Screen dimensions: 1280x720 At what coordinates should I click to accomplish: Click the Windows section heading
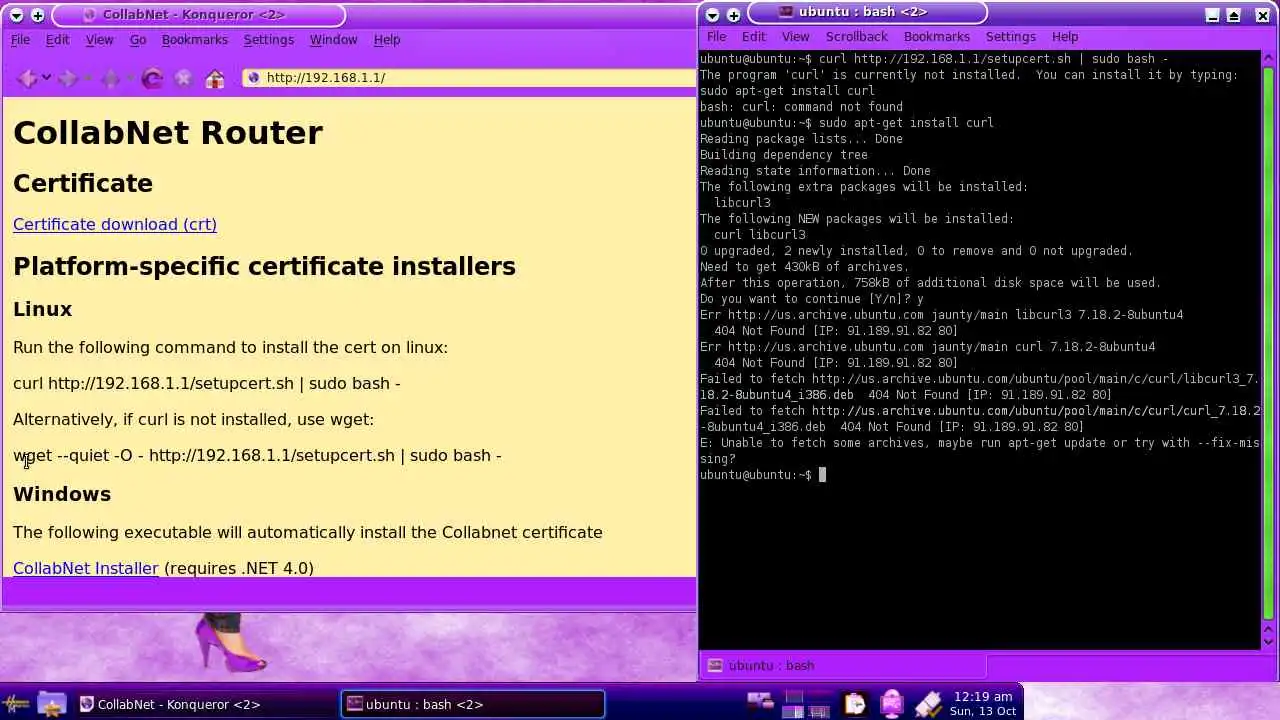[62, 494]
